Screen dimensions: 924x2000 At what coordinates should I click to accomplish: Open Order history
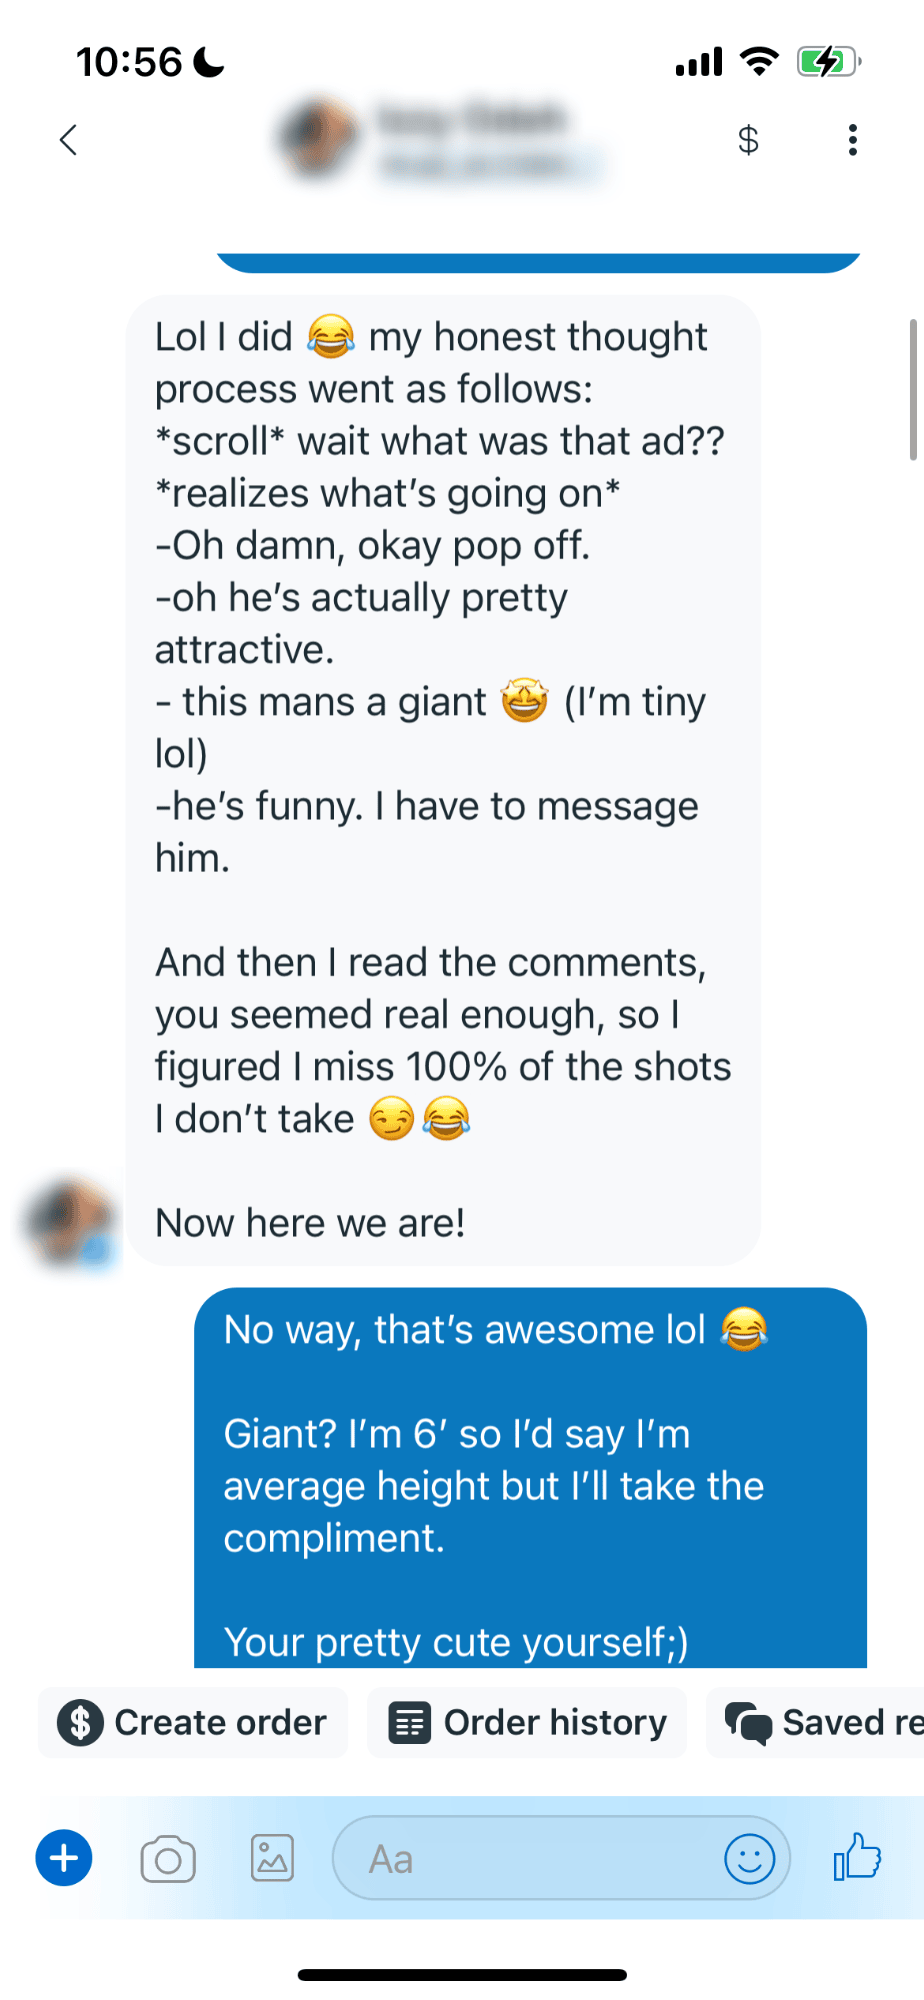click(x=527, y=1723)
